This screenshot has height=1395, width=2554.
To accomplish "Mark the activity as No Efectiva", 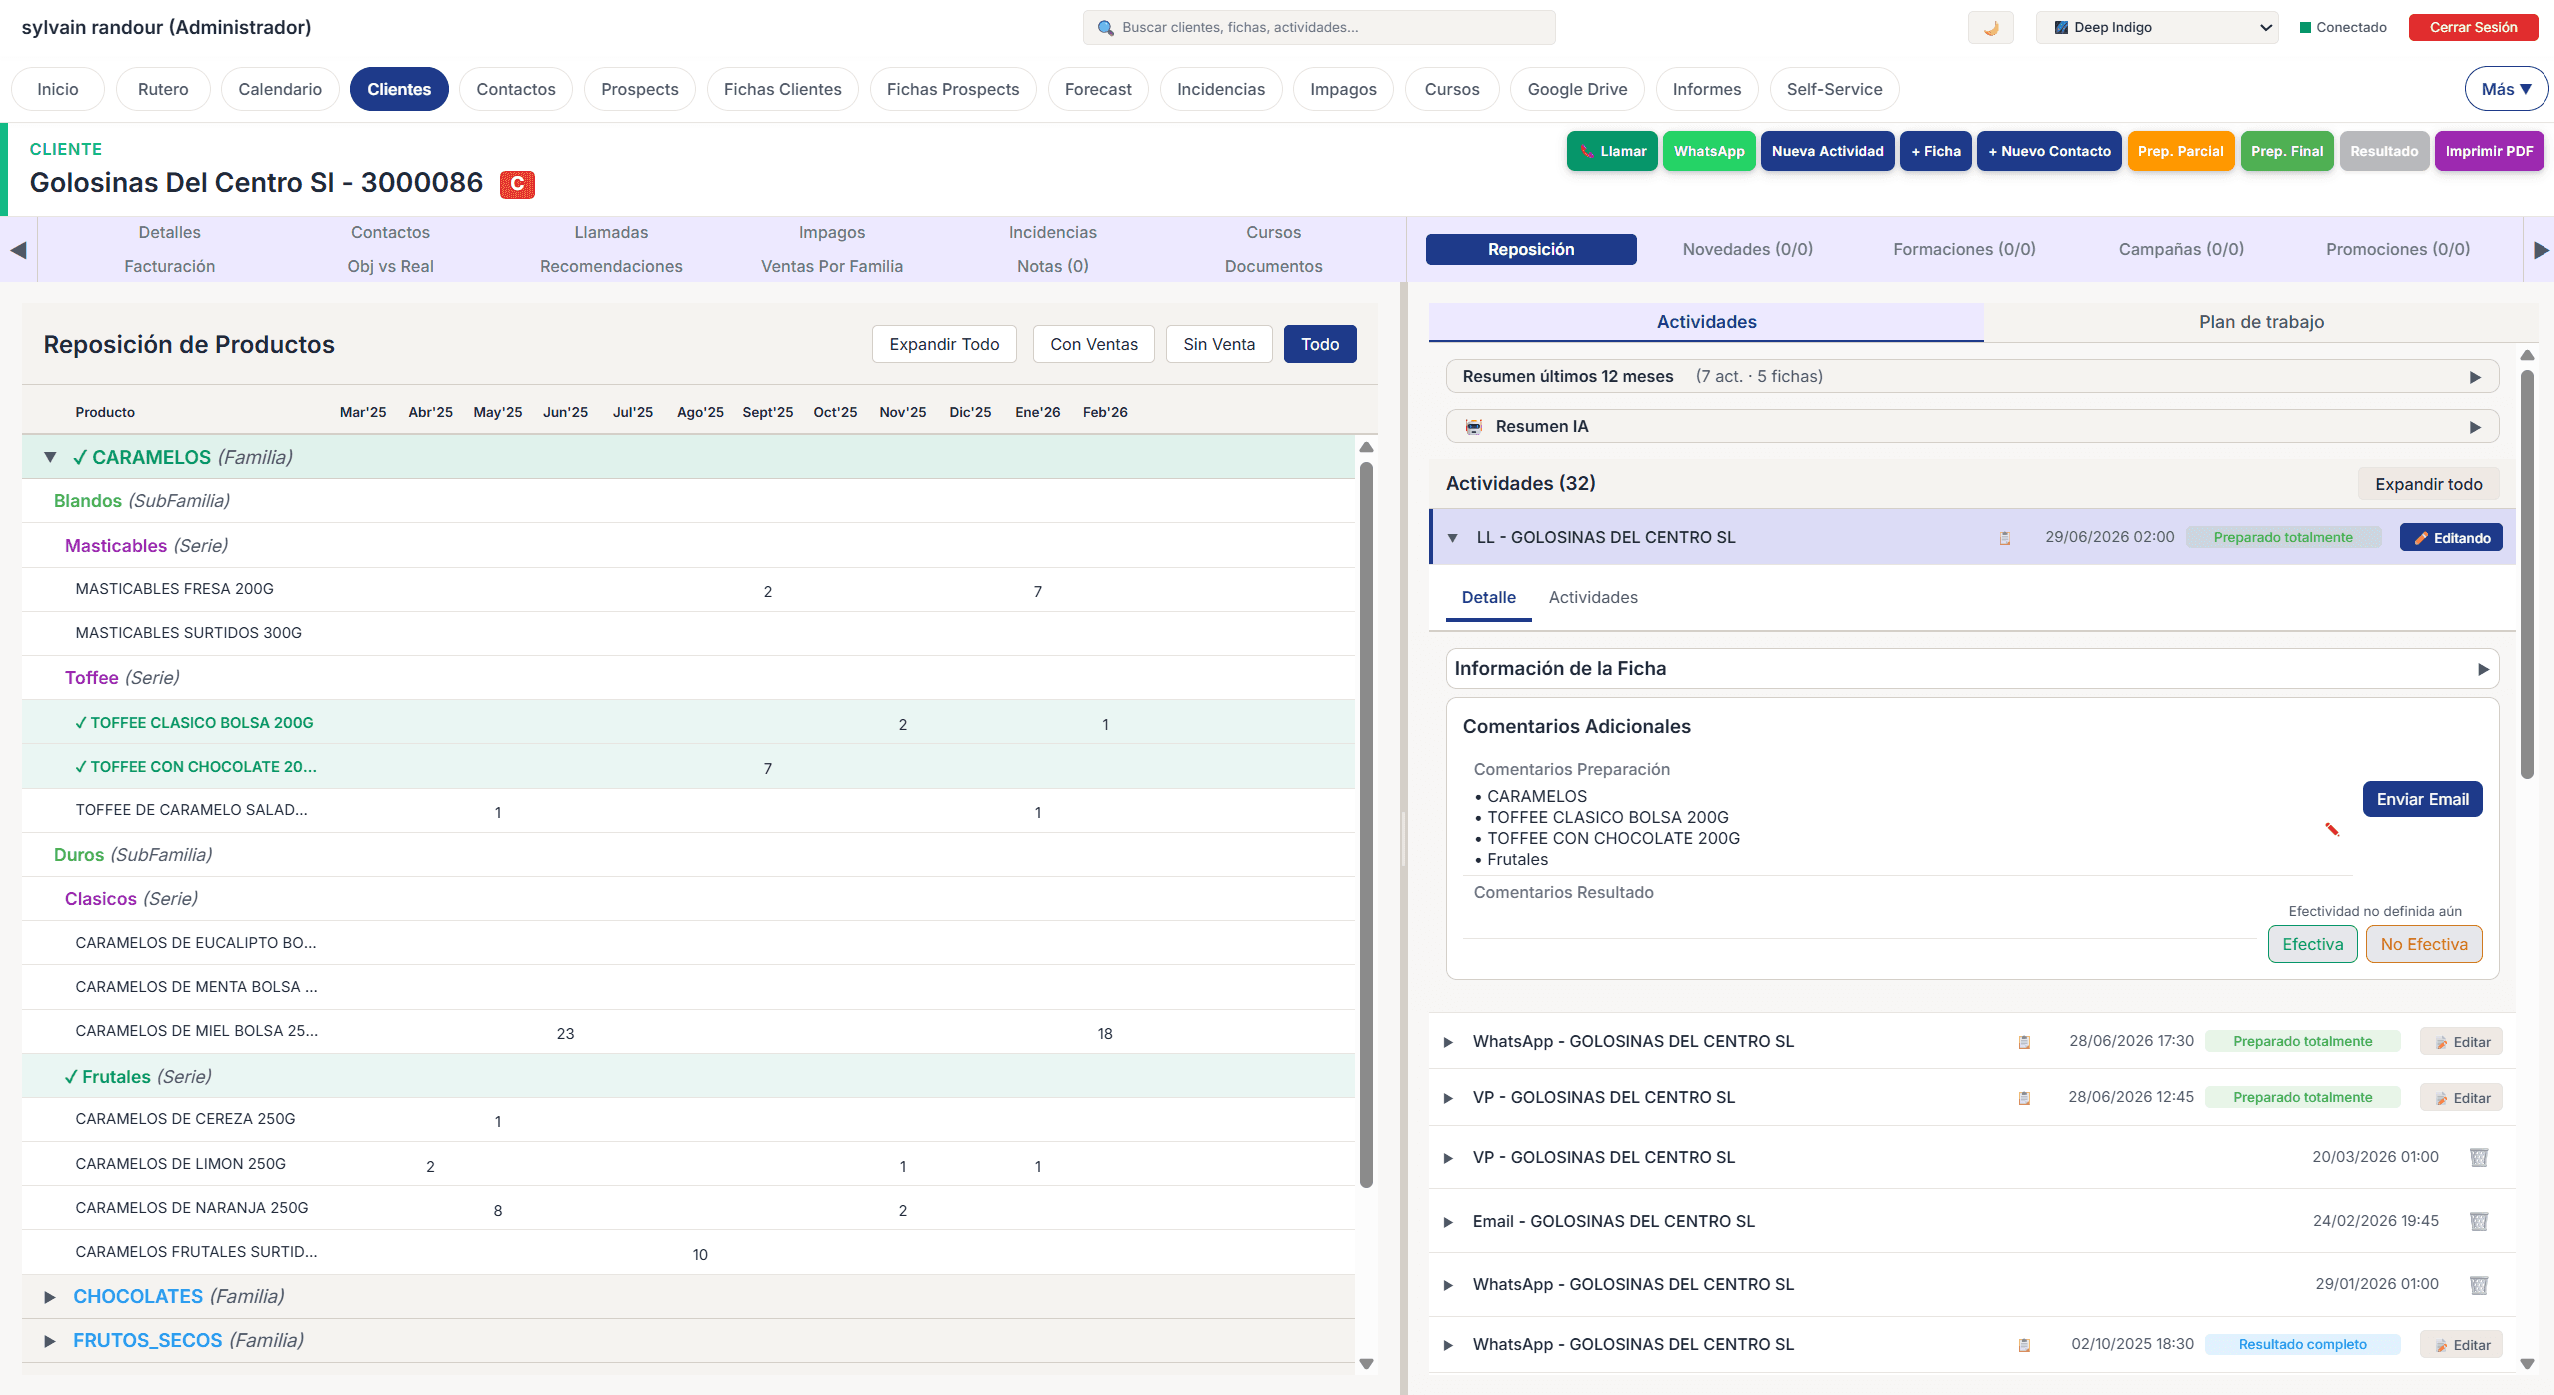I will (2423, 943).
